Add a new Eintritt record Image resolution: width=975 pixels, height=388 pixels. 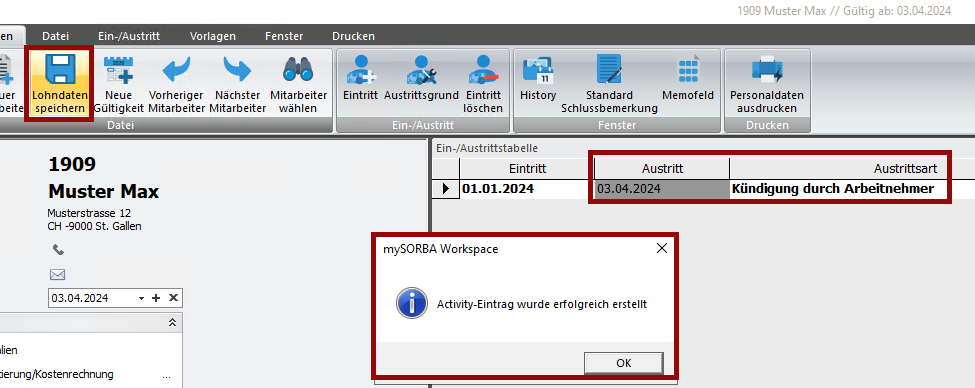(360, 78)
